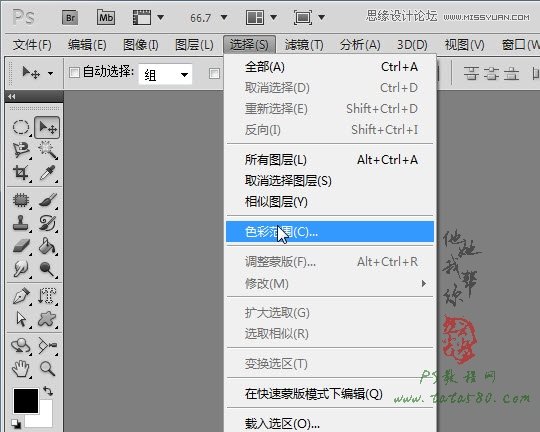This screenshot has width=540, height=432.
Task: Click the align top edges icon
Action: pos(471,73)
